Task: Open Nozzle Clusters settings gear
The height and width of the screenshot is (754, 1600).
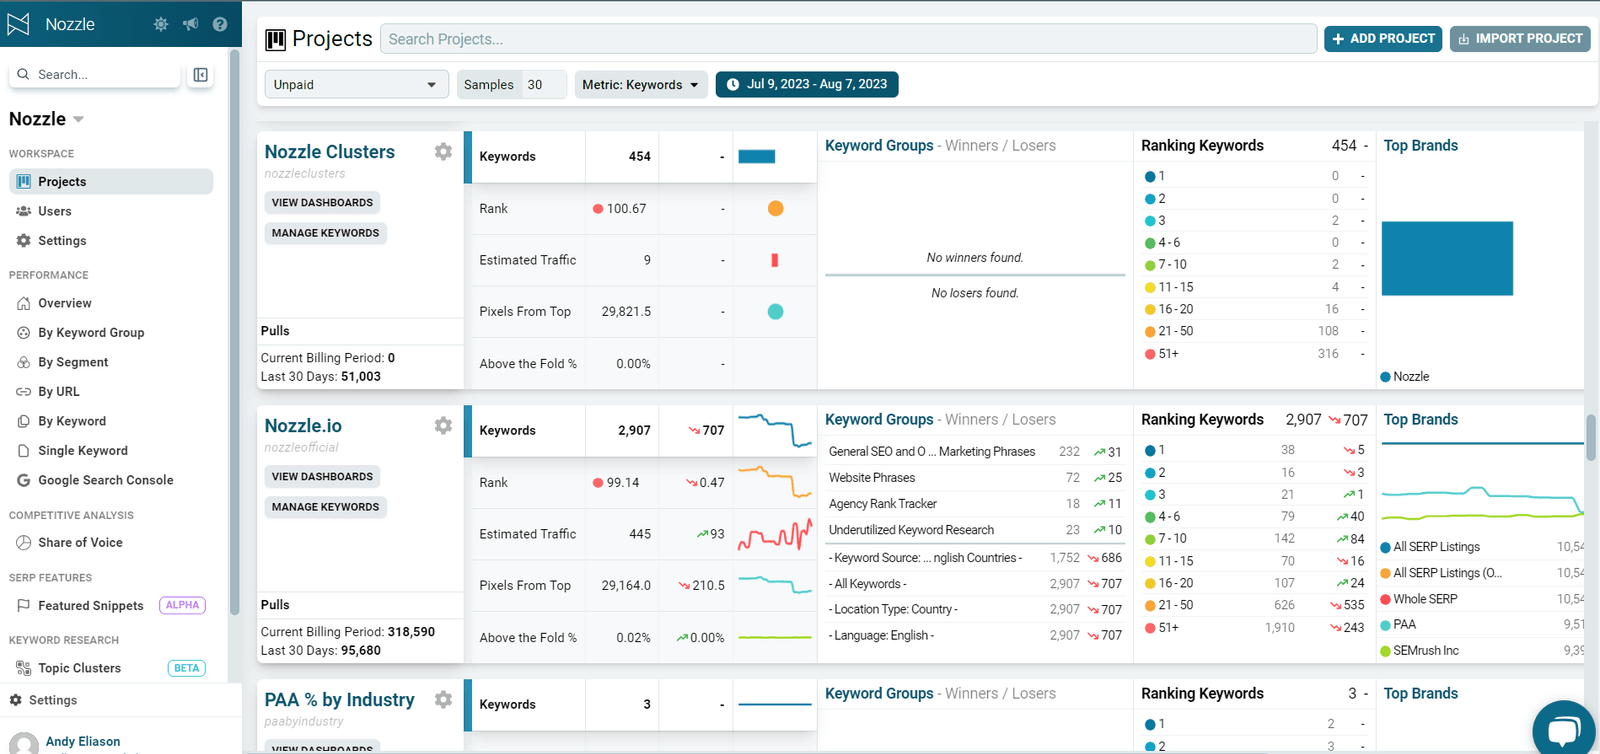Action: 443,152
